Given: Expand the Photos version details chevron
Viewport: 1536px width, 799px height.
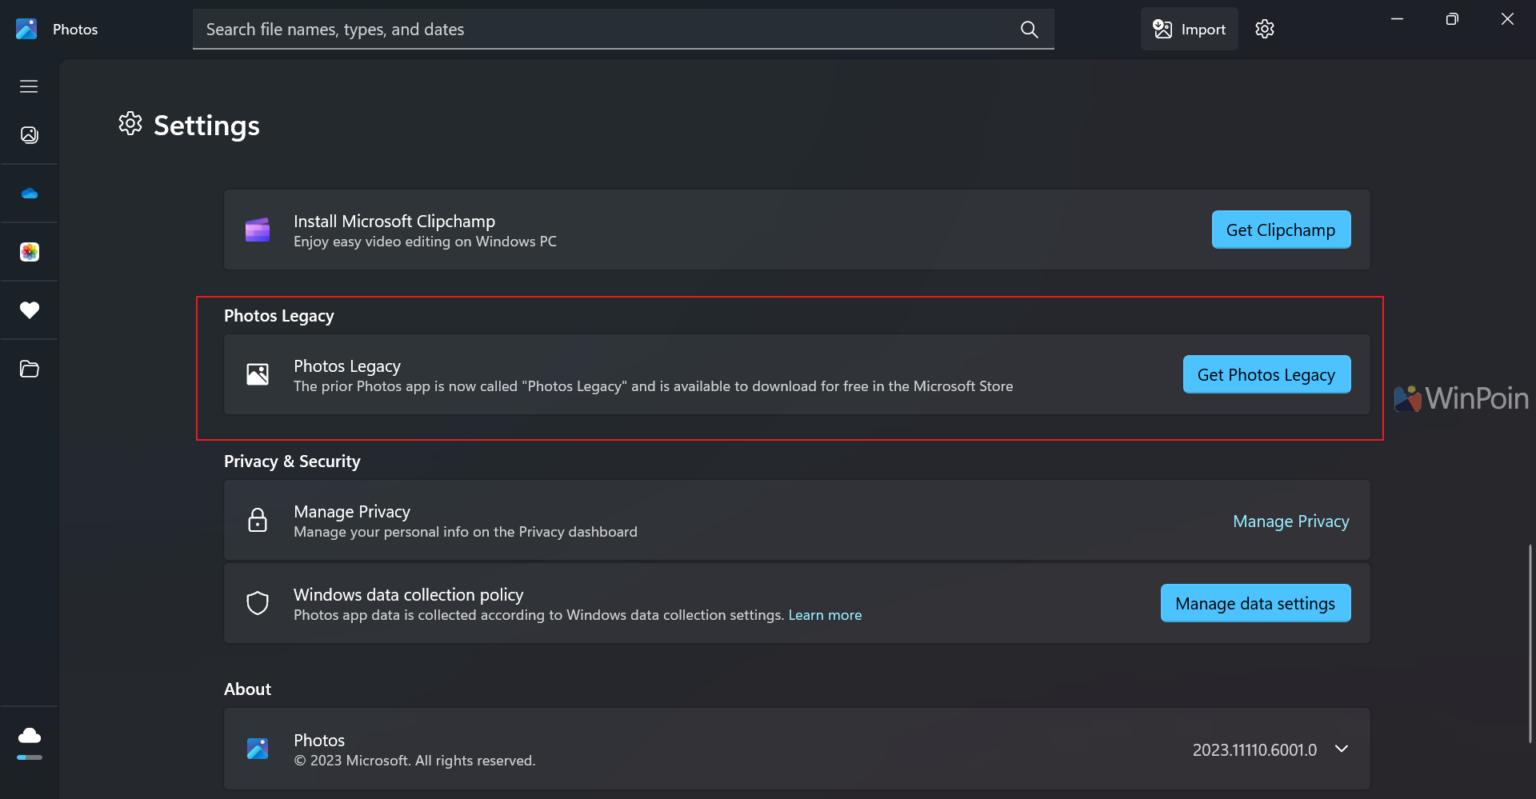Looking at the screenshot, I should pyautogui.click(x=1341, y=749).
